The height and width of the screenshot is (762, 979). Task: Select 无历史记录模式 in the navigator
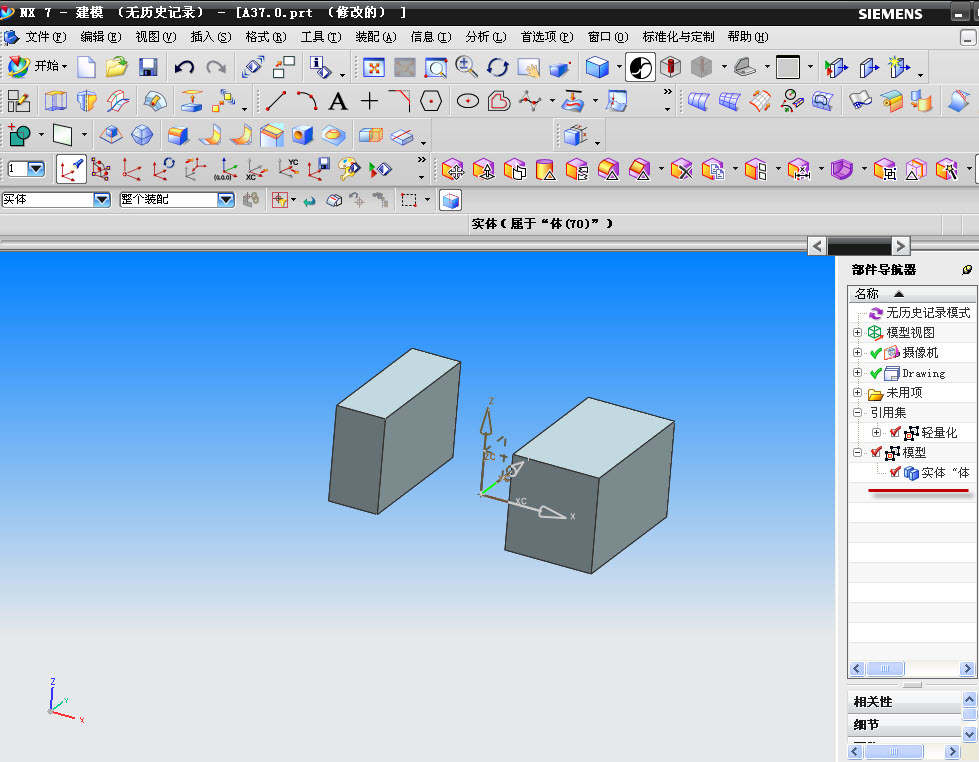click(928, 312)
